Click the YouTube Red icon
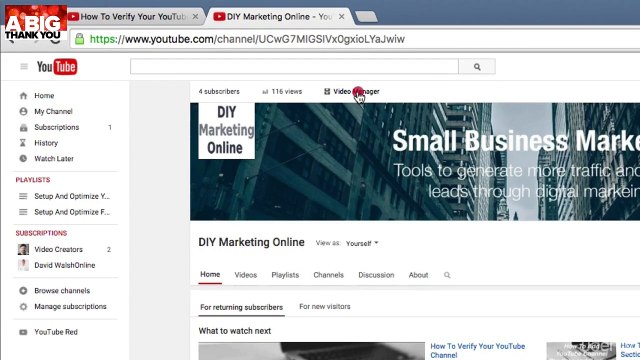 click(23, 332)
